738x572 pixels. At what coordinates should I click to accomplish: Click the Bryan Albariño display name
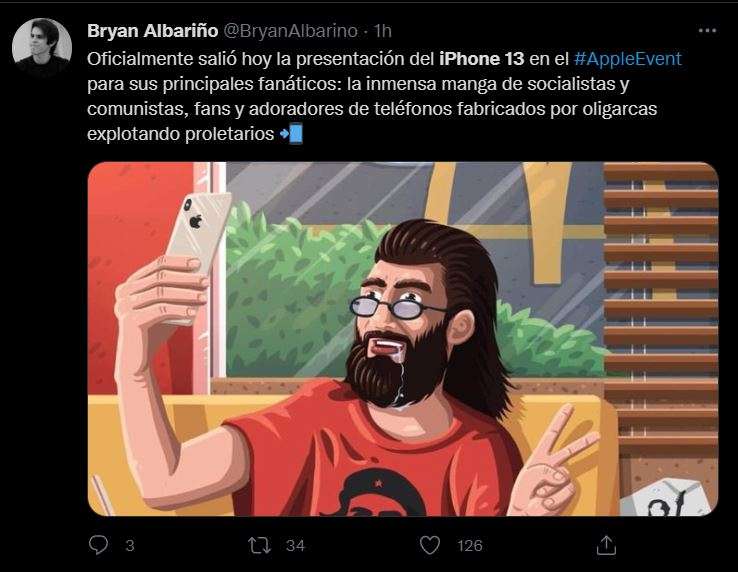coord(152,31)
